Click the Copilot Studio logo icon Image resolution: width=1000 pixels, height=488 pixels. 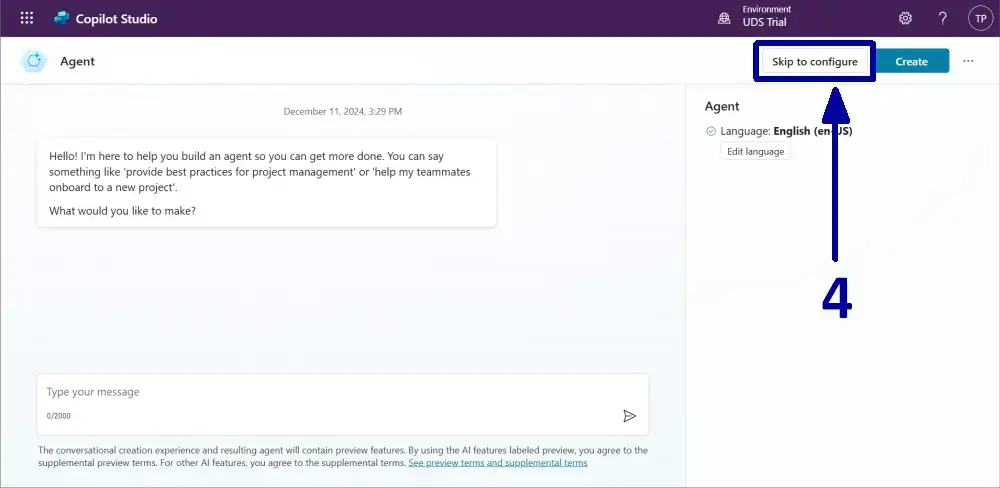pos(61,18)
